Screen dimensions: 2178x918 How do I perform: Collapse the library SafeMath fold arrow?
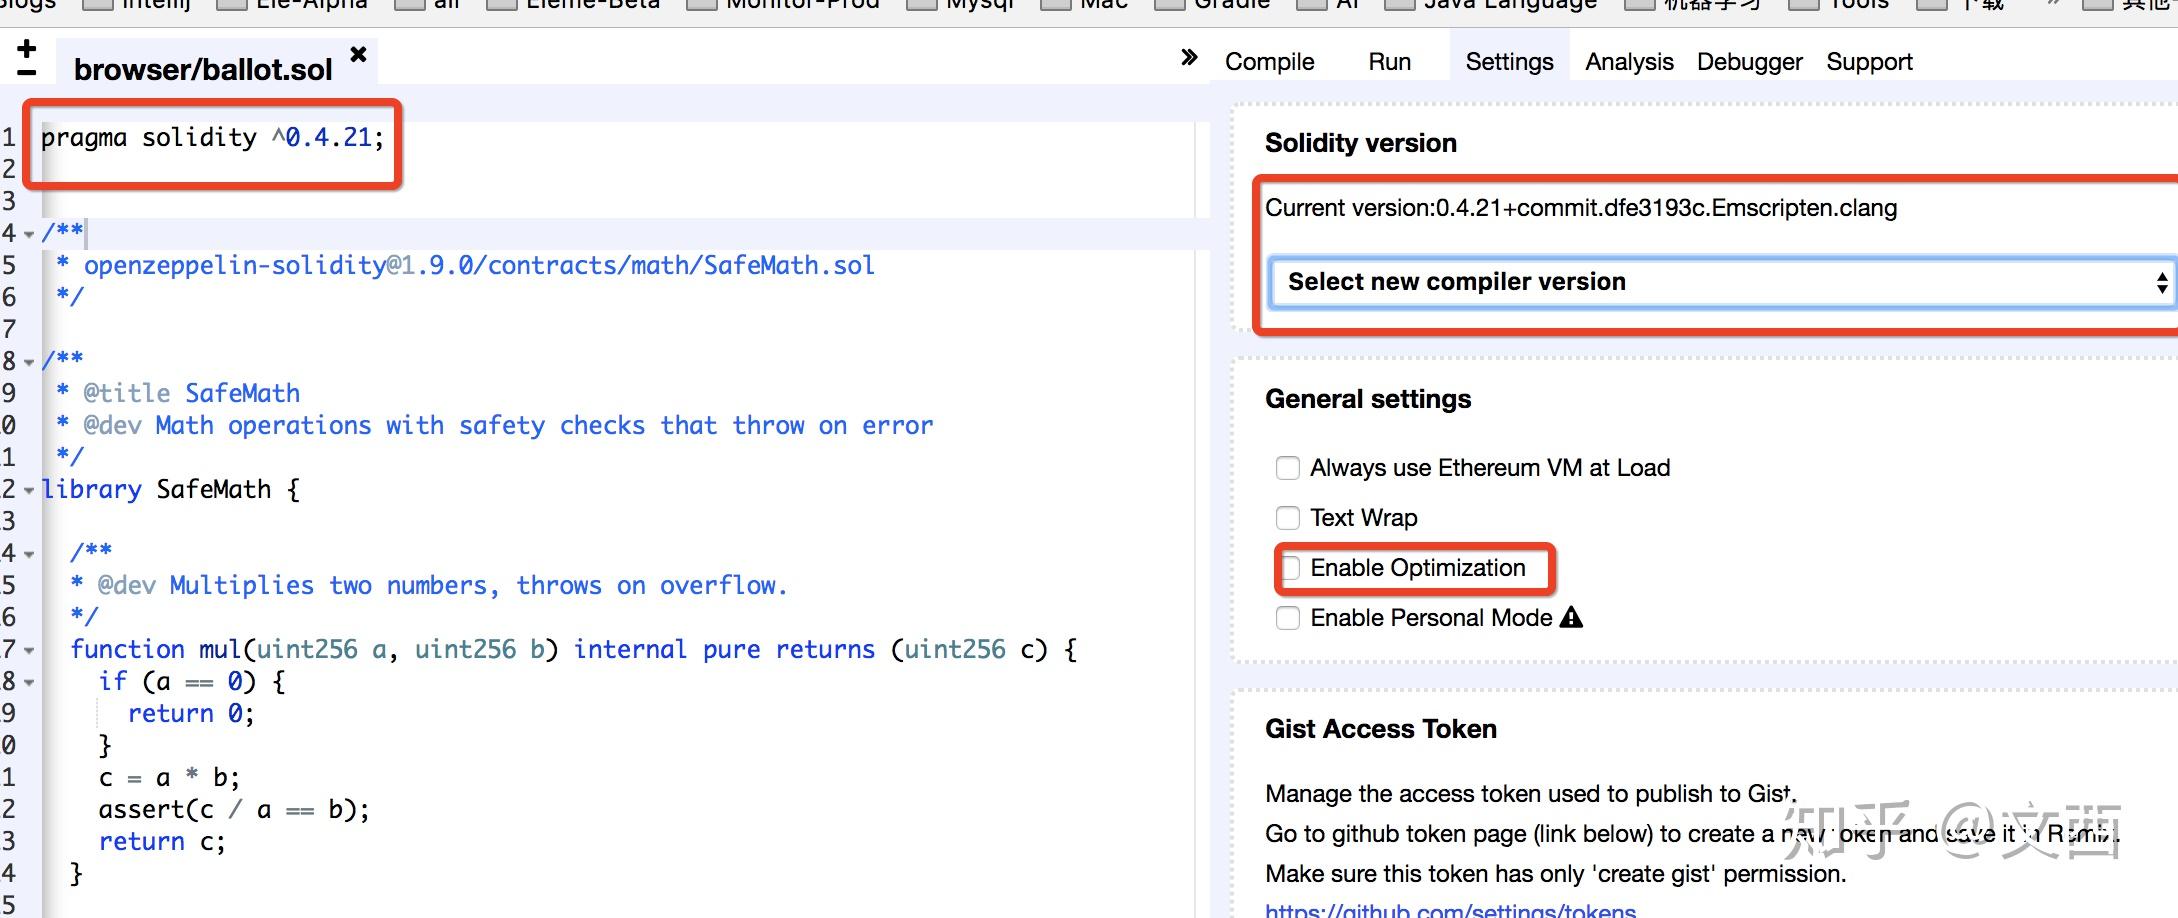tap(29, 490)
